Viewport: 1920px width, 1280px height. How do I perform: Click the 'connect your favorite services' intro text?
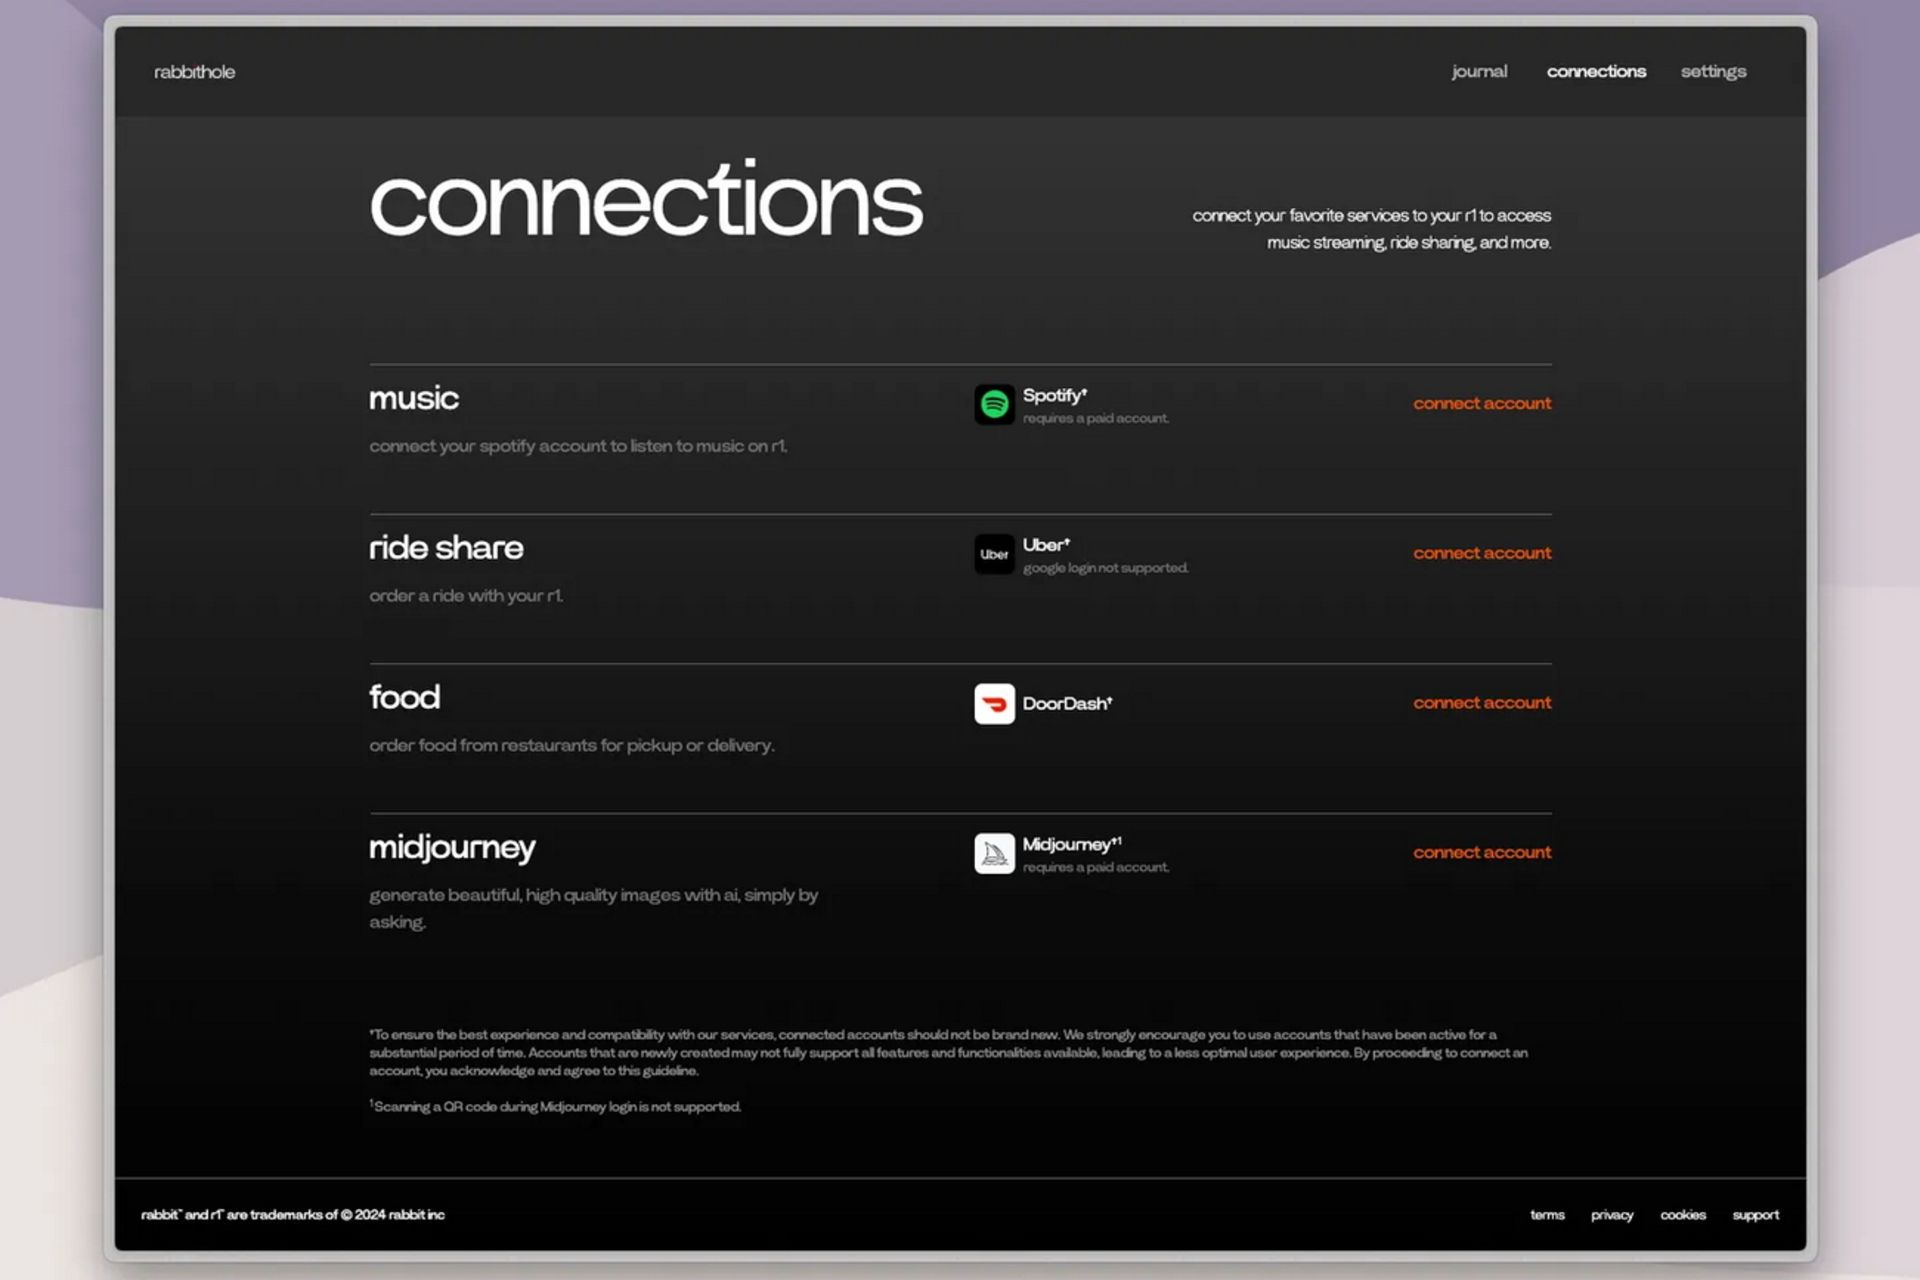1371,229
